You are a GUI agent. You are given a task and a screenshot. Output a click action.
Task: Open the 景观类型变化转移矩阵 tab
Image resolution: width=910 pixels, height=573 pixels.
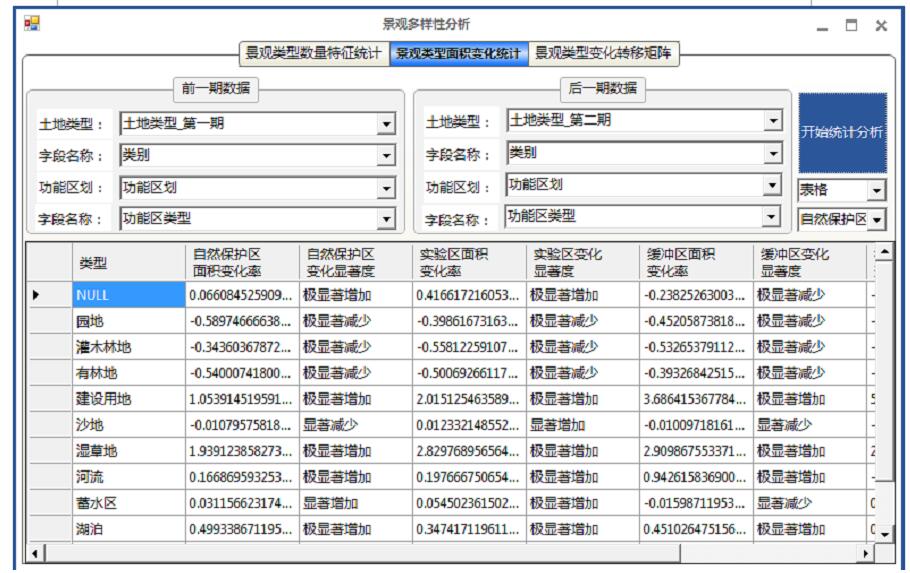click(603, 54)
